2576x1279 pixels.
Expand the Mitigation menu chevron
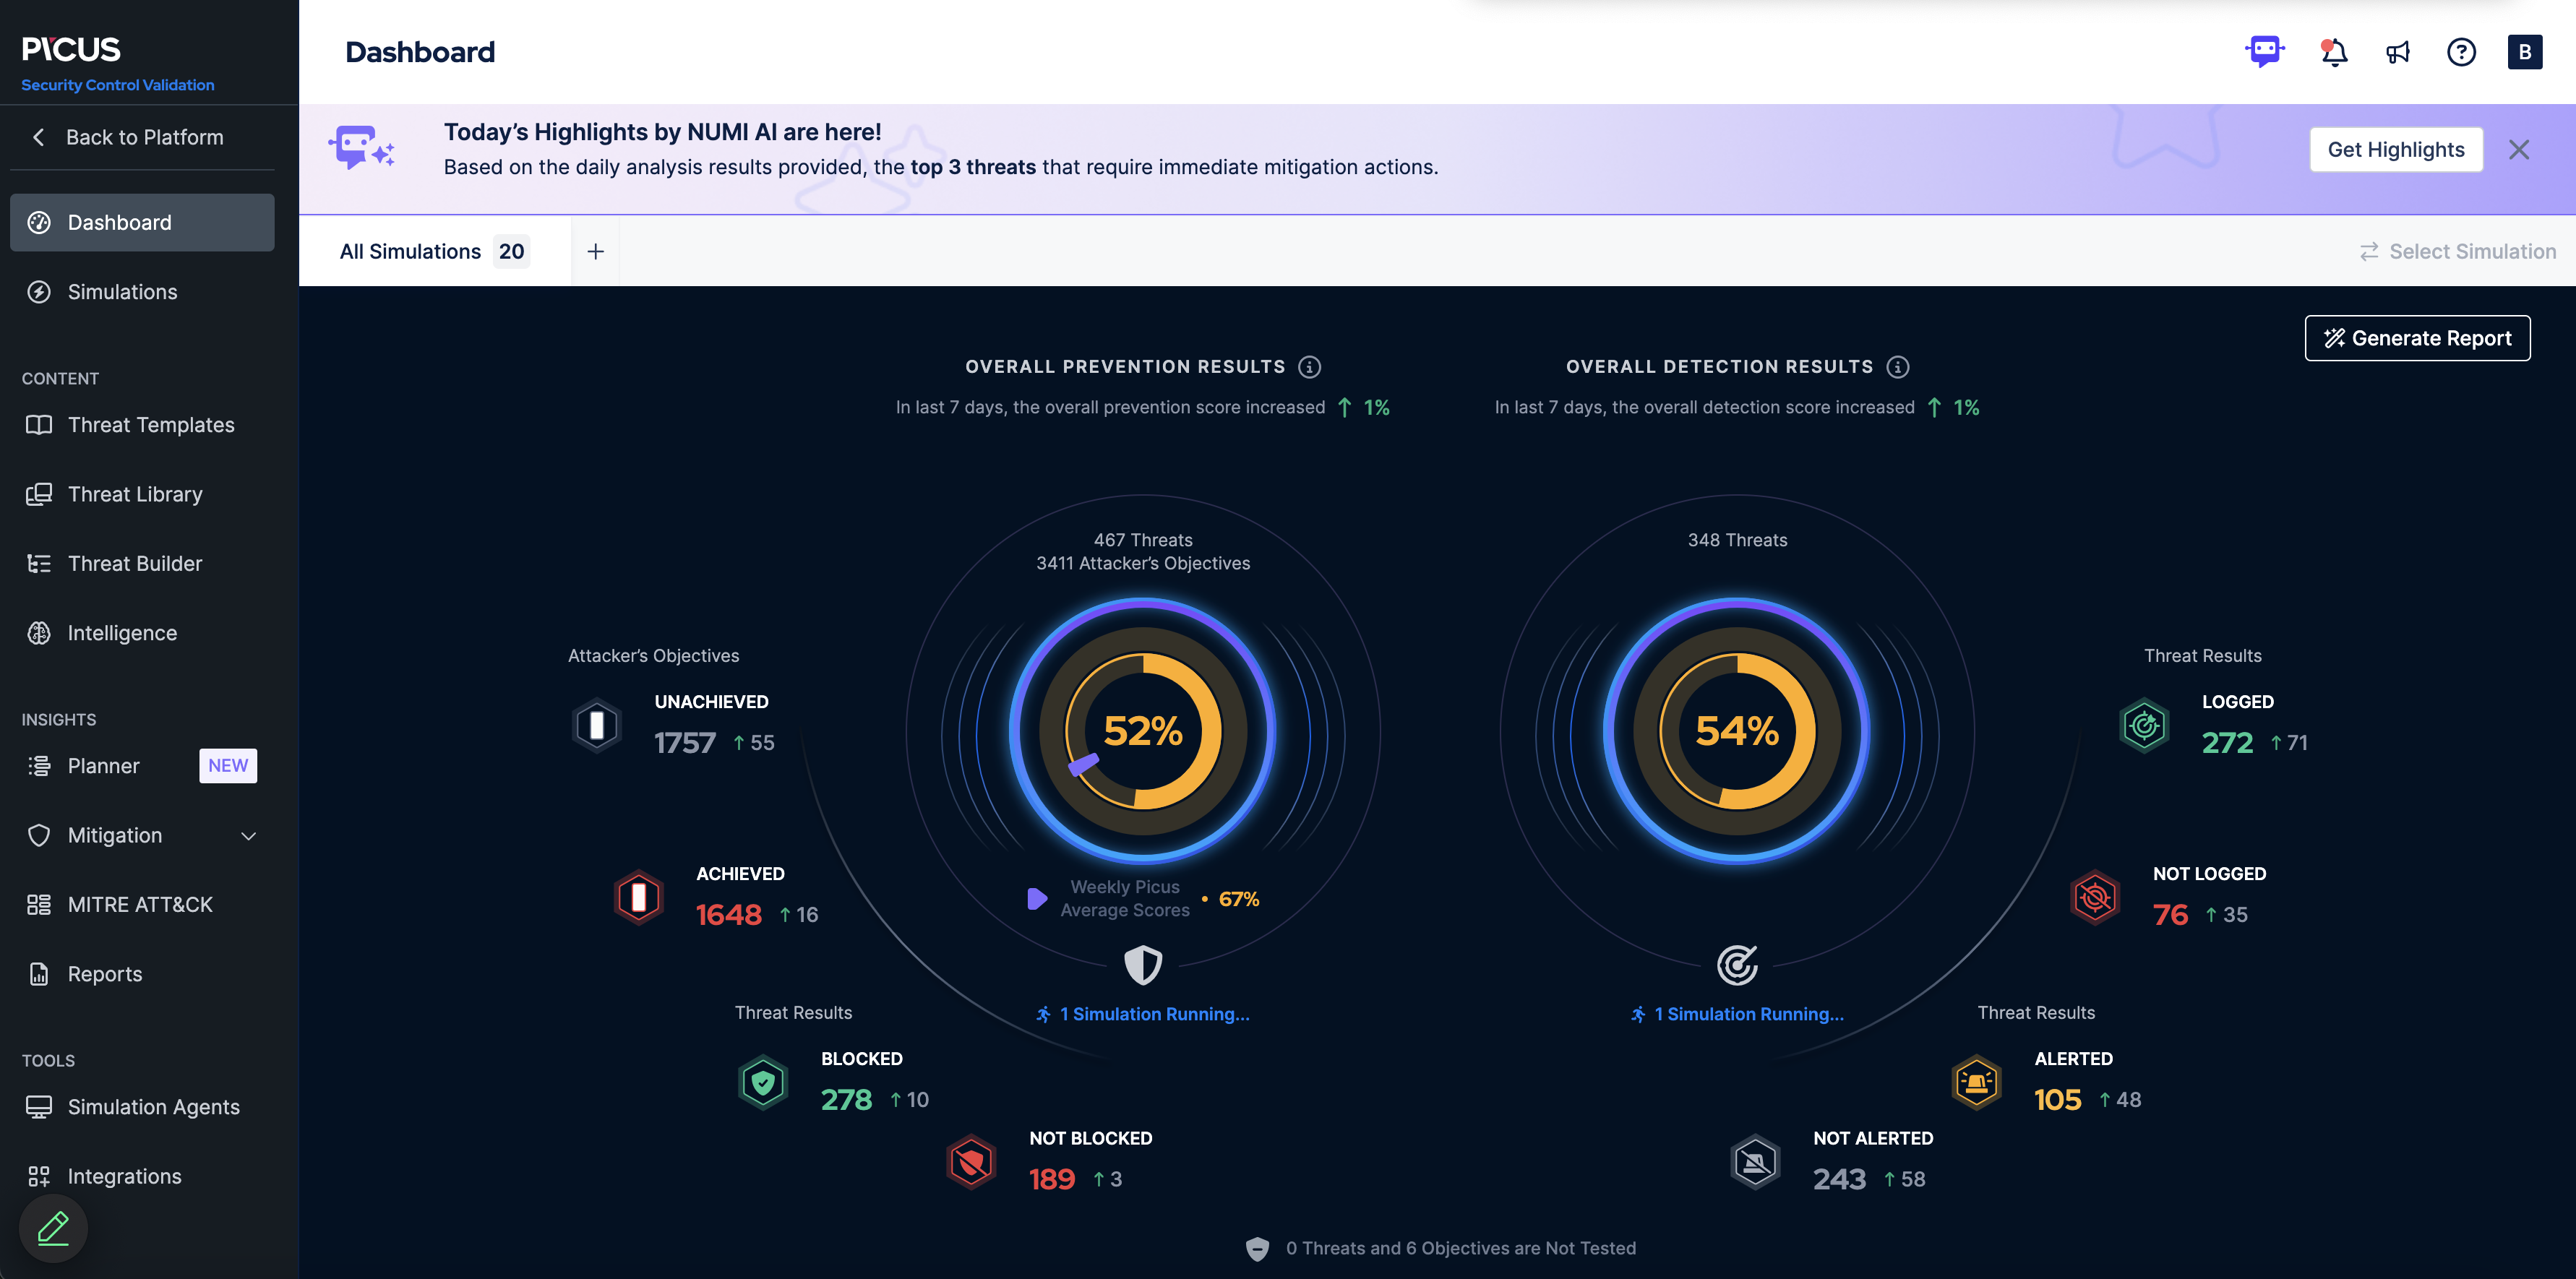tap(249, 836)
